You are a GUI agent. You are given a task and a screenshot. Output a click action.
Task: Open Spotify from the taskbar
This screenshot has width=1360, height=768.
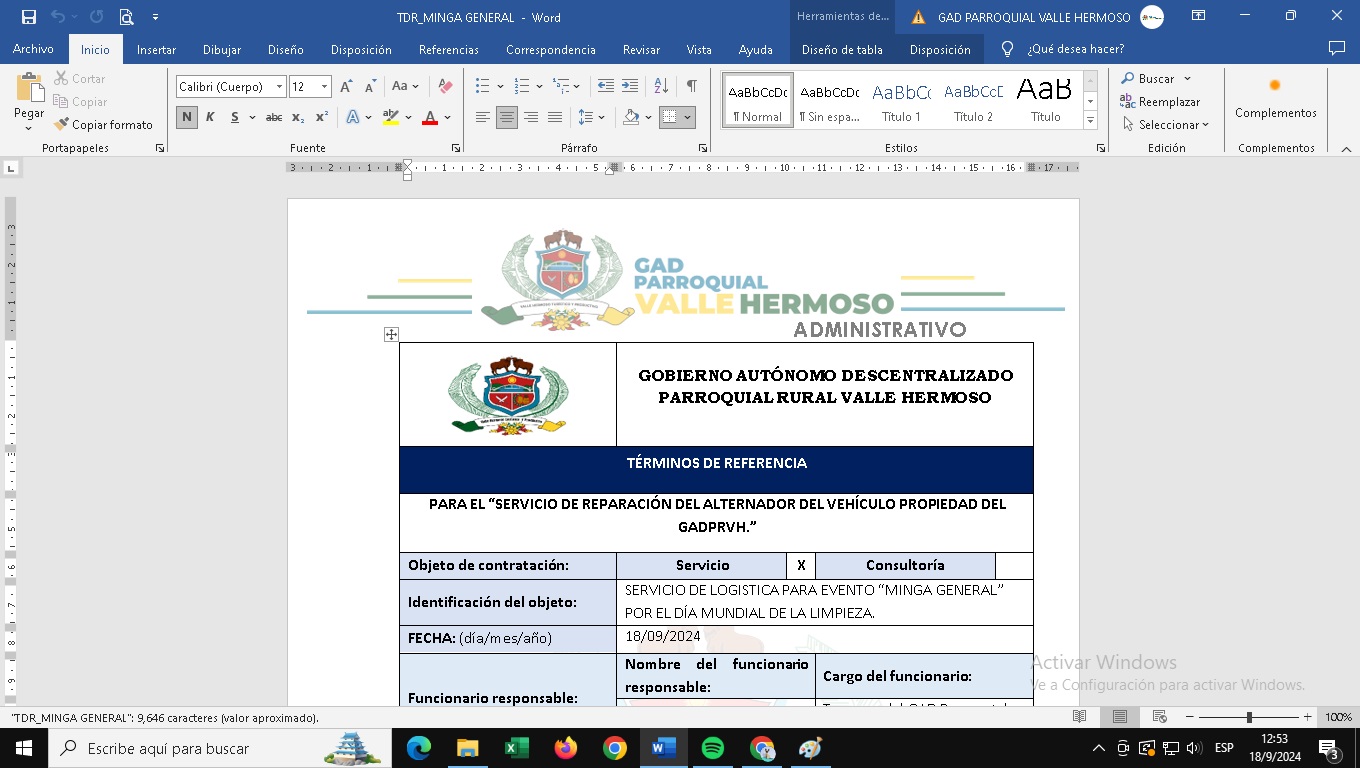click(x=713, y=748)
